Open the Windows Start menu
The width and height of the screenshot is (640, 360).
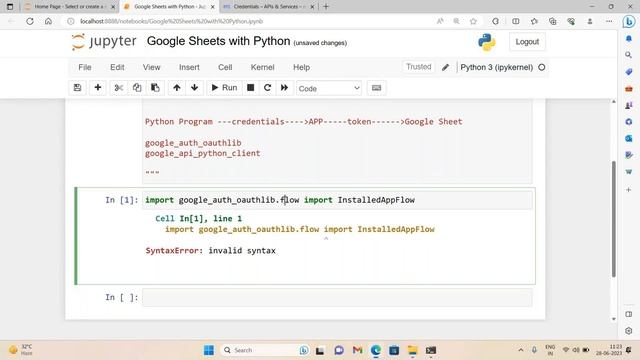209,350
